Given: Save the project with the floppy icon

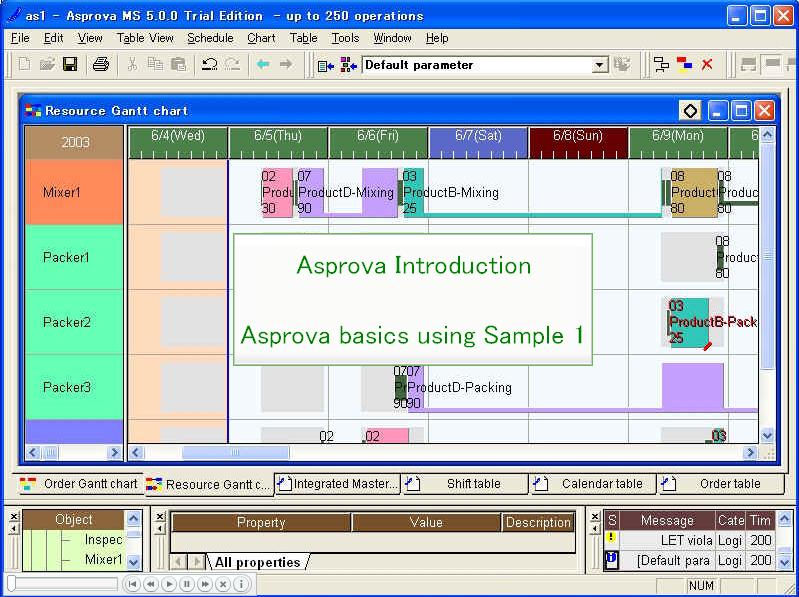Looking at the screenshot, I should (70, 64).
